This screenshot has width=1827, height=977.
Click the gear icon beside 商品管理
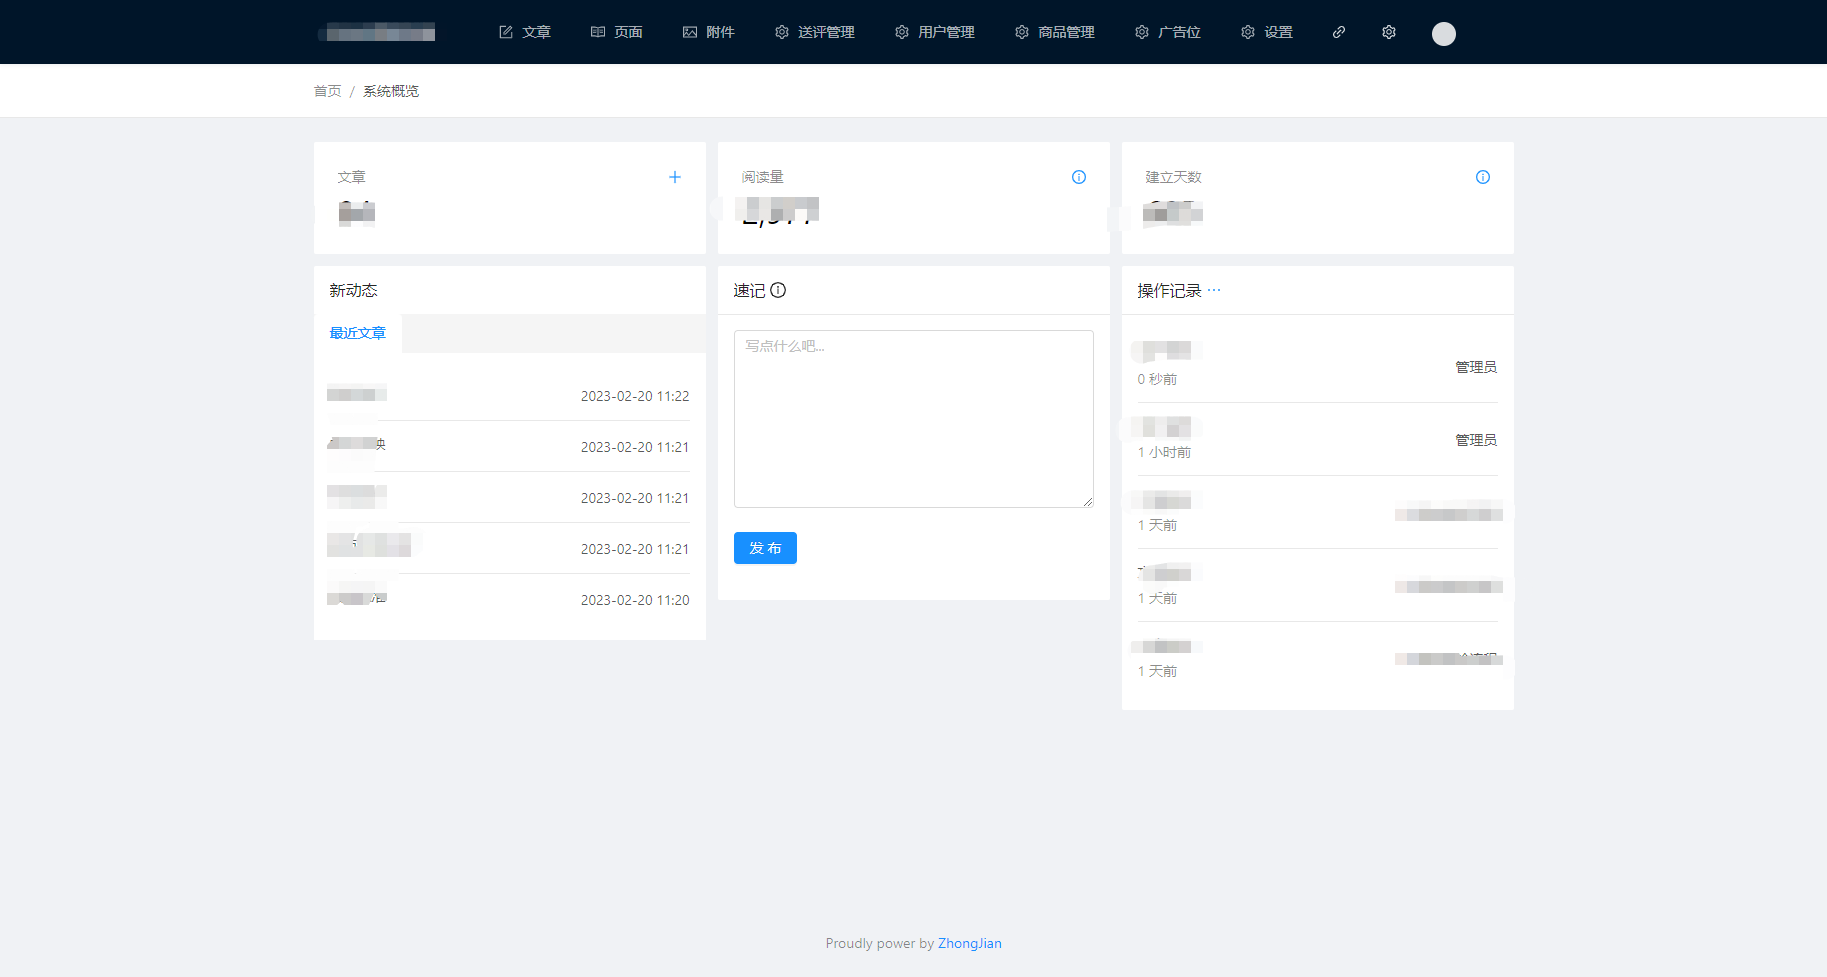[x=1022, y=32]
